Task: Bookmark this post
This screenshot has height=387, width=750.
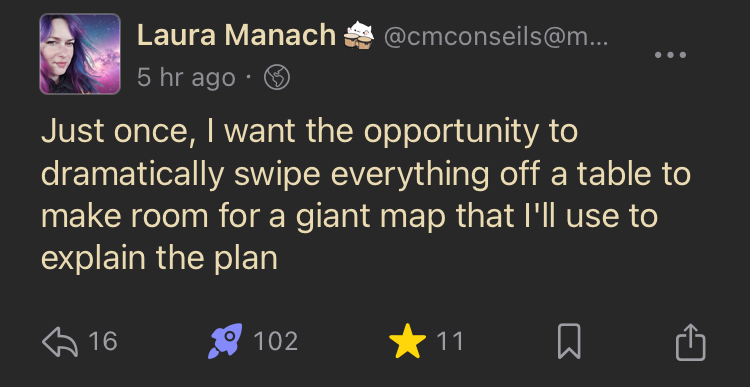Action: tap(569, 341)
